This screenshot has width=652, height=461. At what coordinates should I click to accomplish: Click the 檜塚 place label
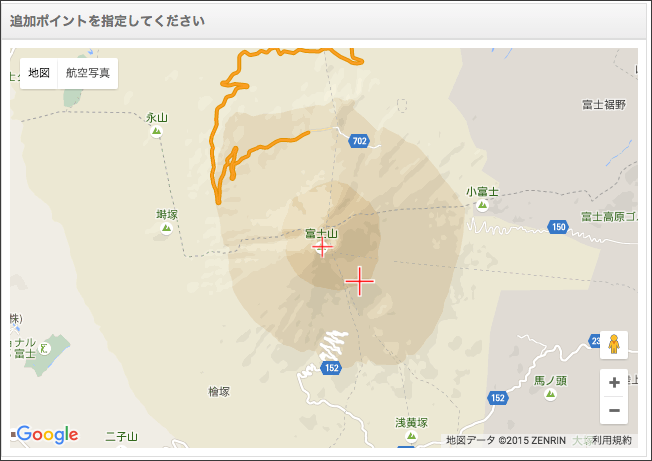pyautogui.click(x=219, y=392)
